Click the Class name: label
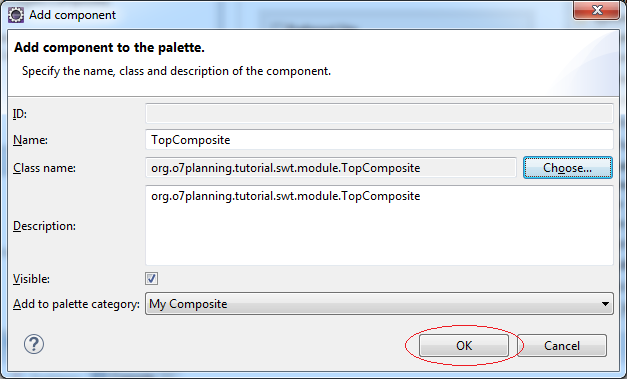 (x=44, y=168)
